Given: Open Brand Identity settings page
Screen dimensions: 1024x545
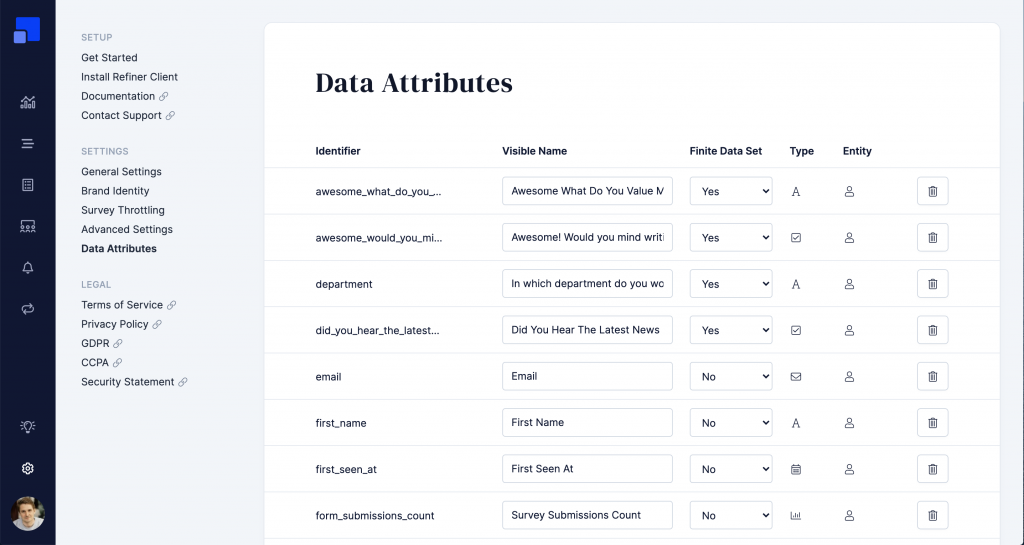Looking at the screenshot, I should (x=115, y=191).
